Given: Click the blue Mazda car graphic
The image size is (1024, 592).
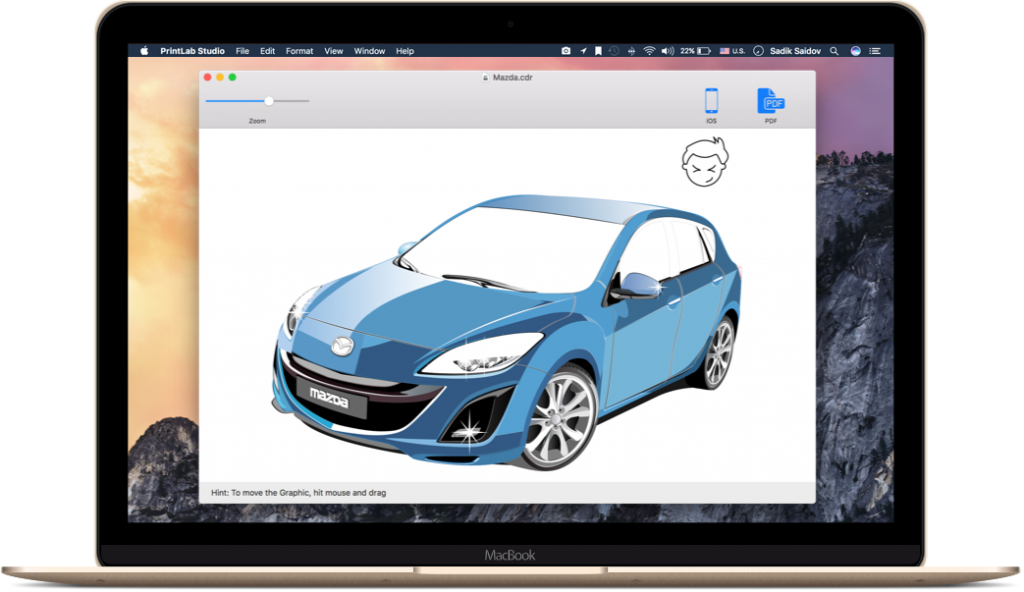Looking at the screenshot, I should click(x=506, y=332).
